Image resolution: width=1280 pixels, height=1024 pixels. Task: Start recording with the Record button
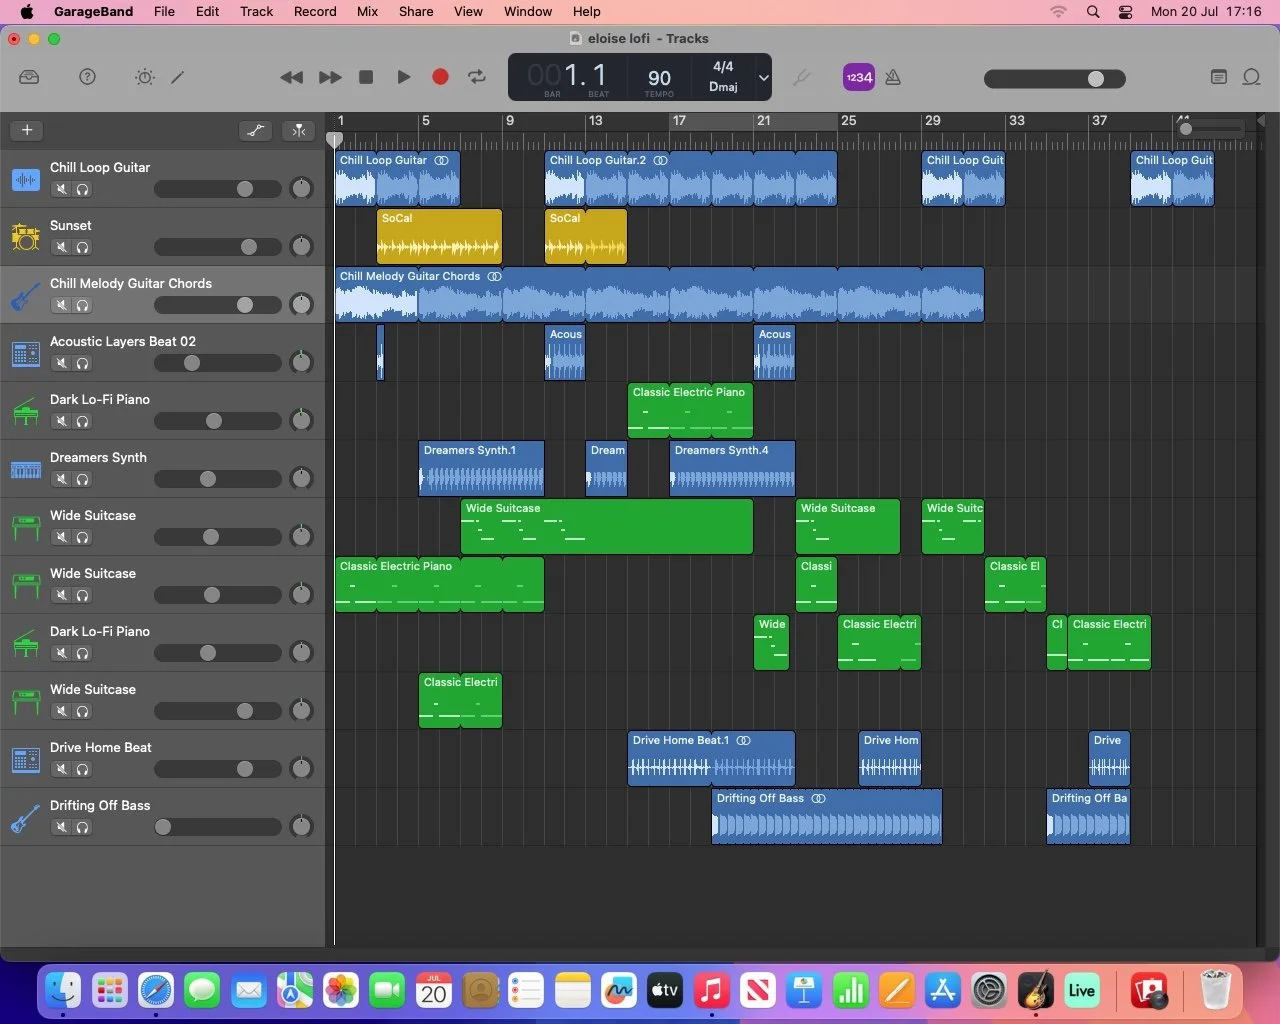(x=440, y=77)
